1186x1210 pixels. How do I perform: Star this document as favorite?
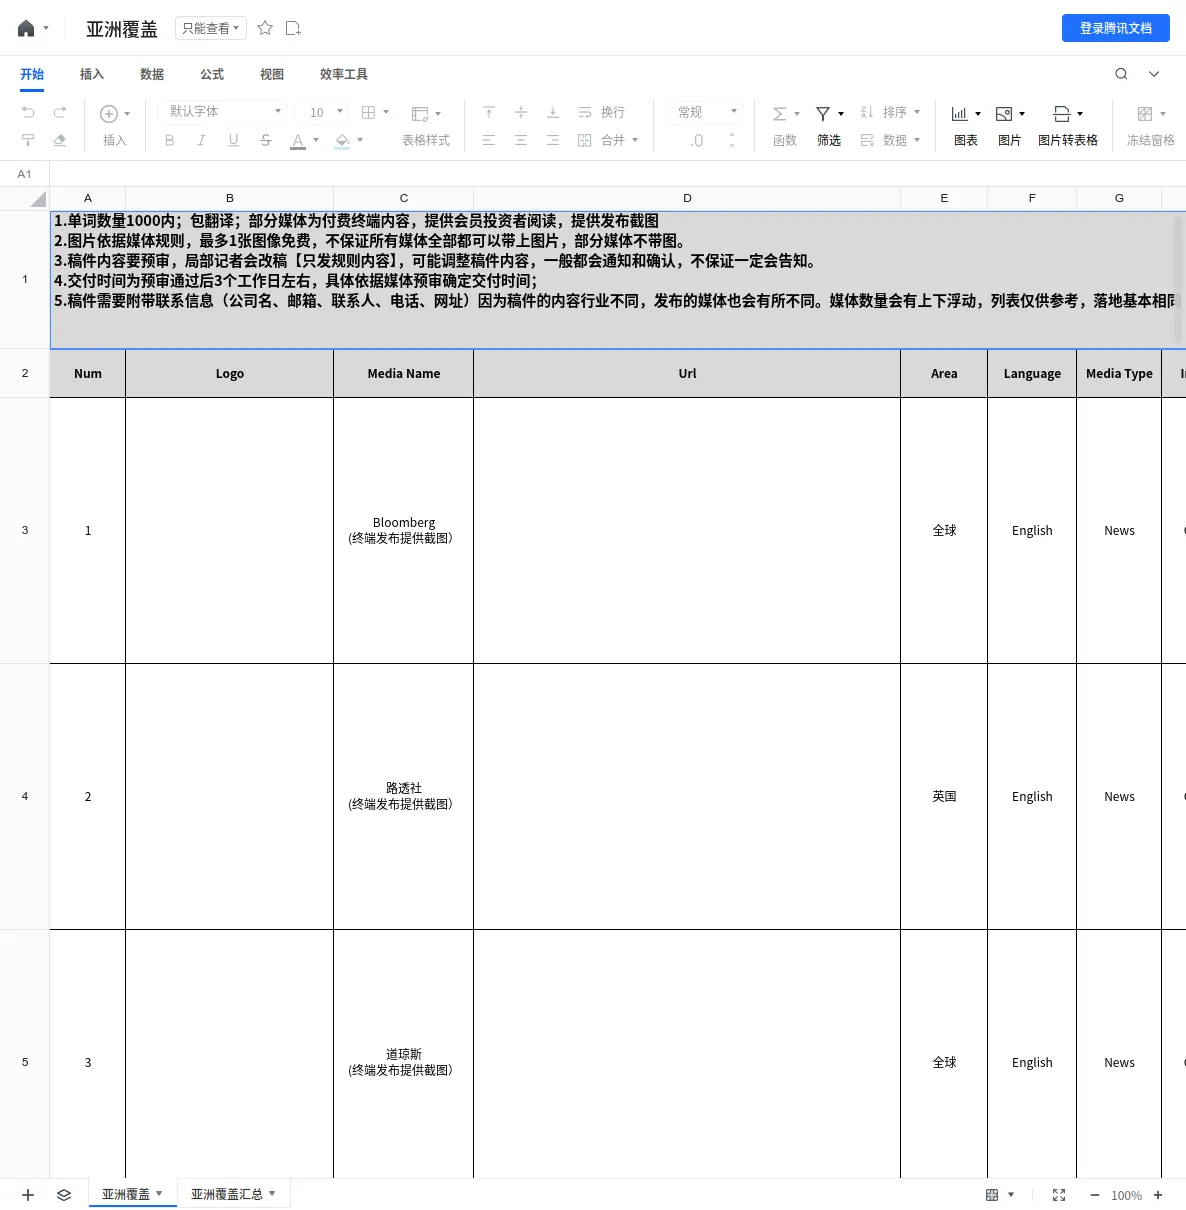pos(265,28)
